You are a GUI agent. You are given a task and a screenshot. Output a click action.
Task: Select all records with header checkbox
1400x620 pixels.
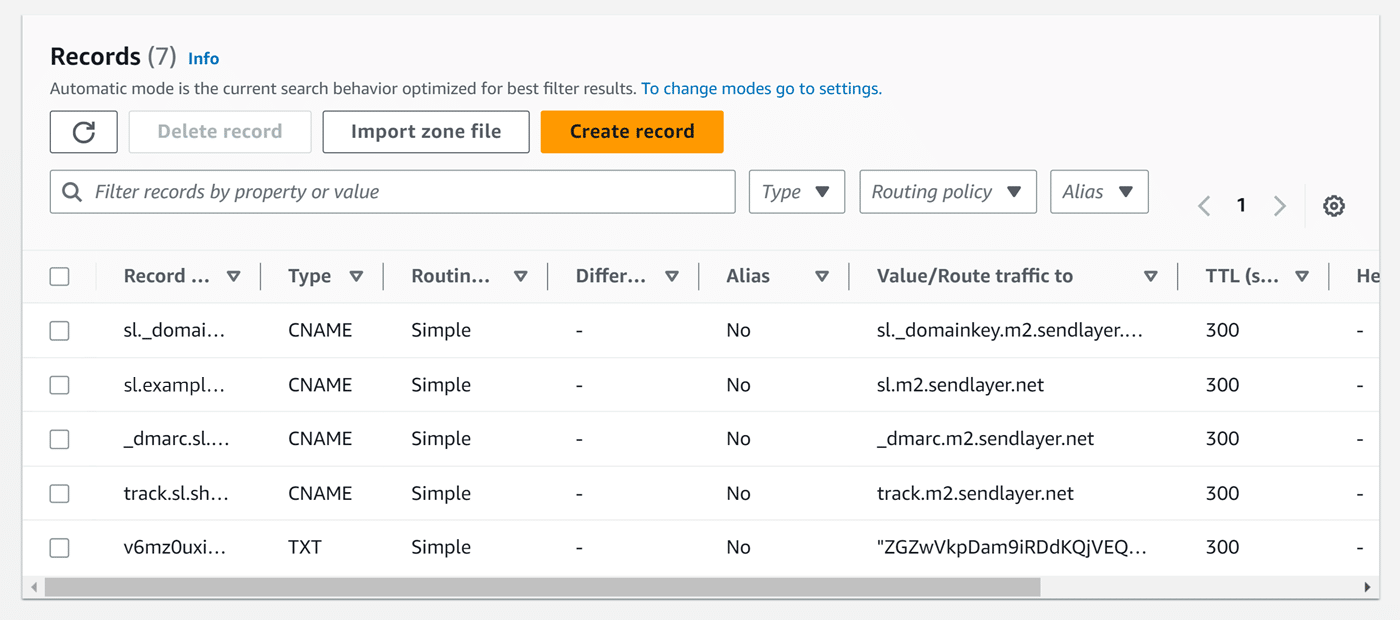(x=59, y=275)
